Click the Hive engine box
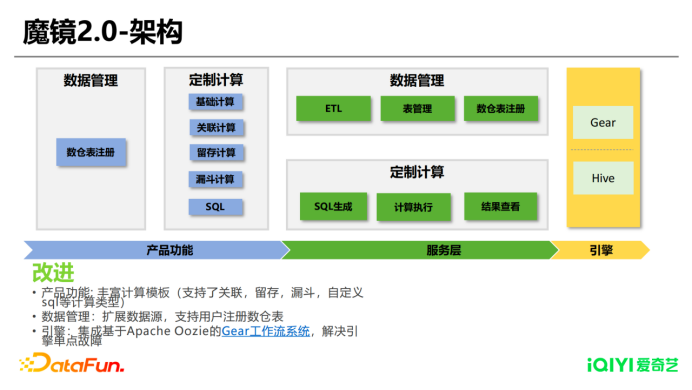 coord(603,178)
